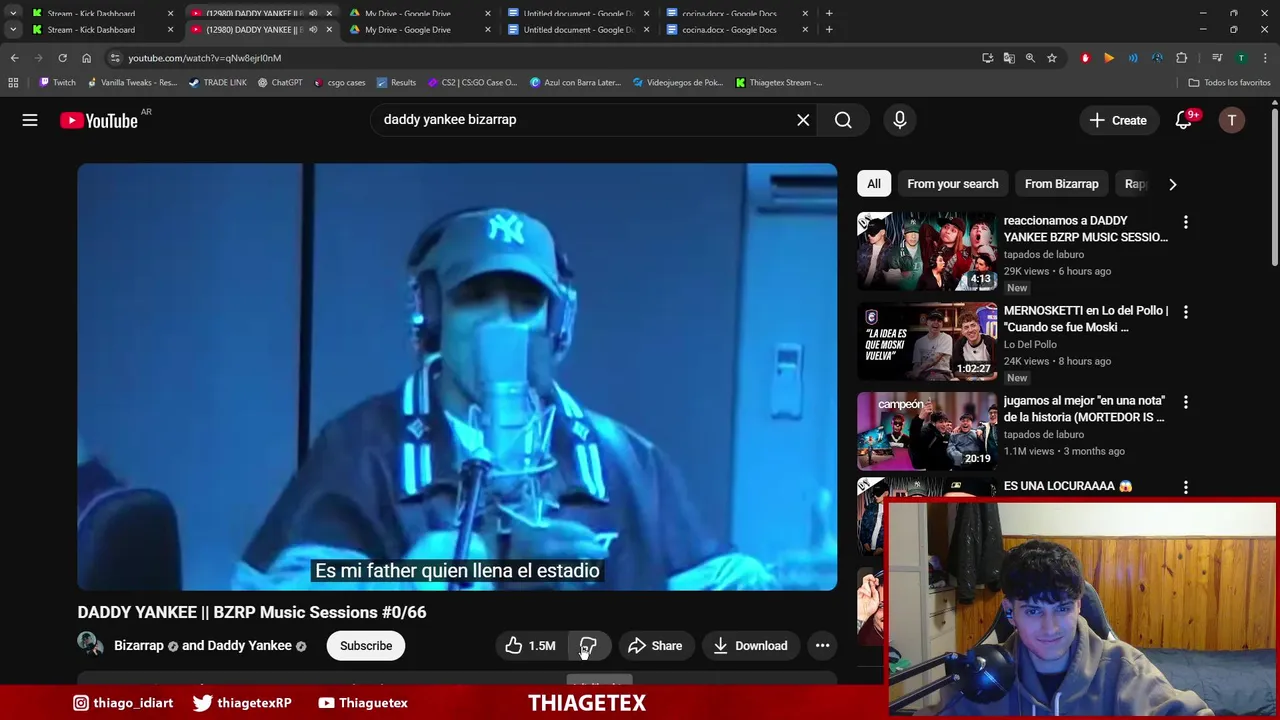Show more filter chips with the arrow

1172,184
